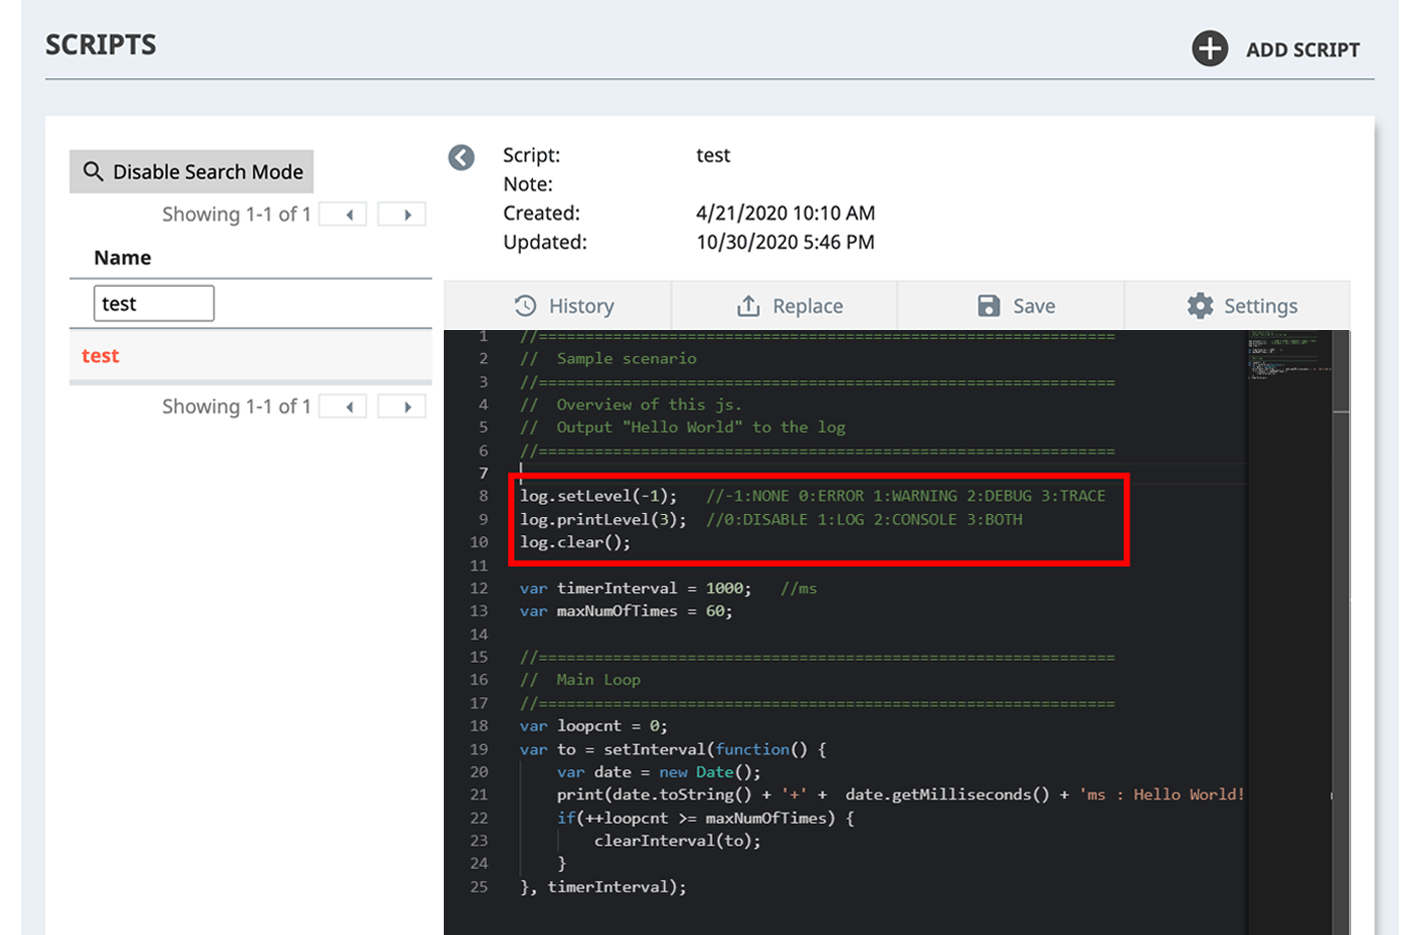Viewport: 1420px width, 935px height.
Task: Click line number 12 in gutter
Action: [x=478, y=588]
